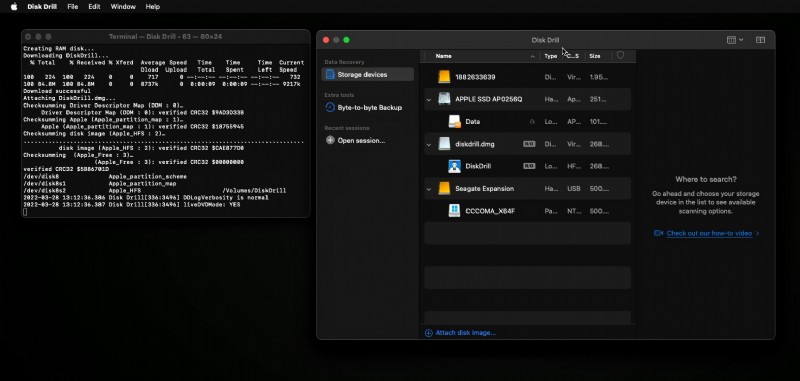Click size cell of APPLE SSD row
The height and width of the screenshot is (381, 800).
pyautogui.click(x=598, y=99)
